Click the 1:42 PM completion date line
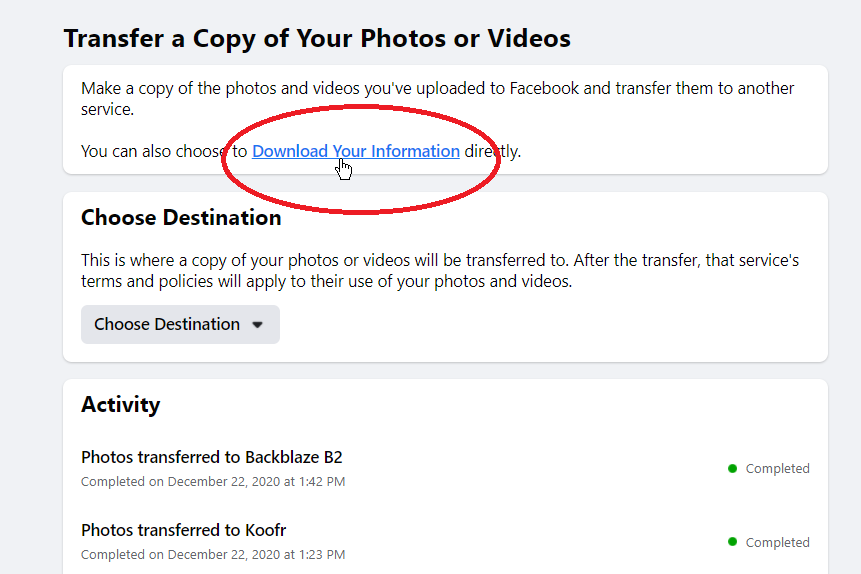This screenshot has height=574, width=861. pyautogui.click(x=213, y=482)
